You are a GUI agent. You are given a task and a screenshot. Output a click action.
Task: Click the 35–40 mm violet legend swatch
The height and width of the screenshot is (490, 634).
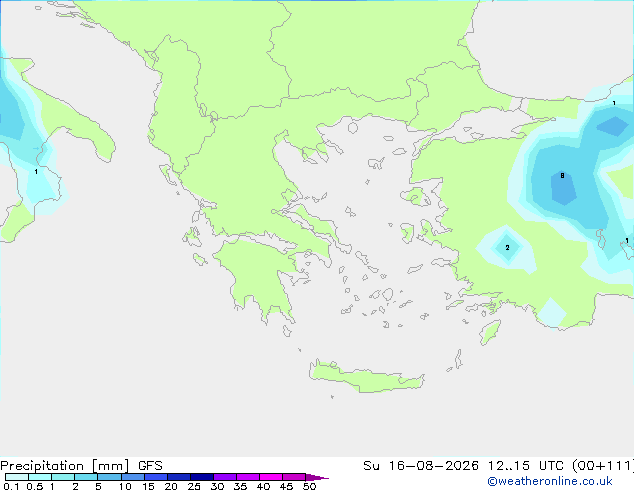tap(248, 477)
